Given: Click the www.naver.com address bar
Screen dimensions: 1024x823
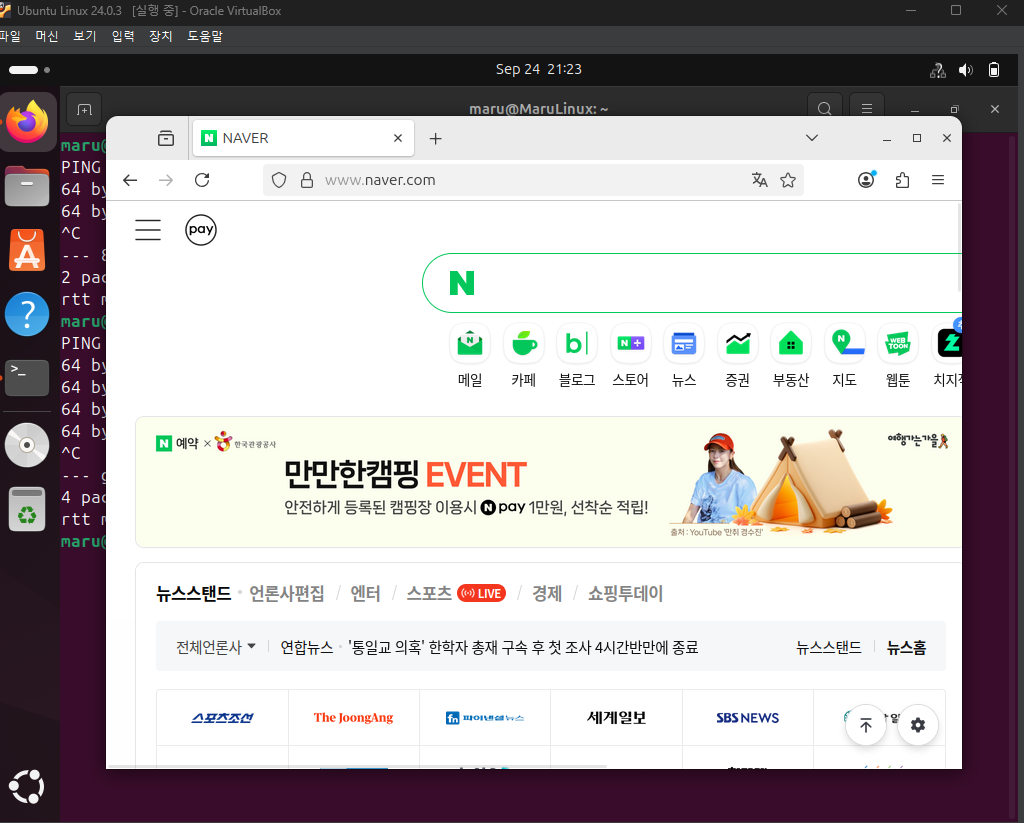Looking at the screenshot, I should click(533, 180).
